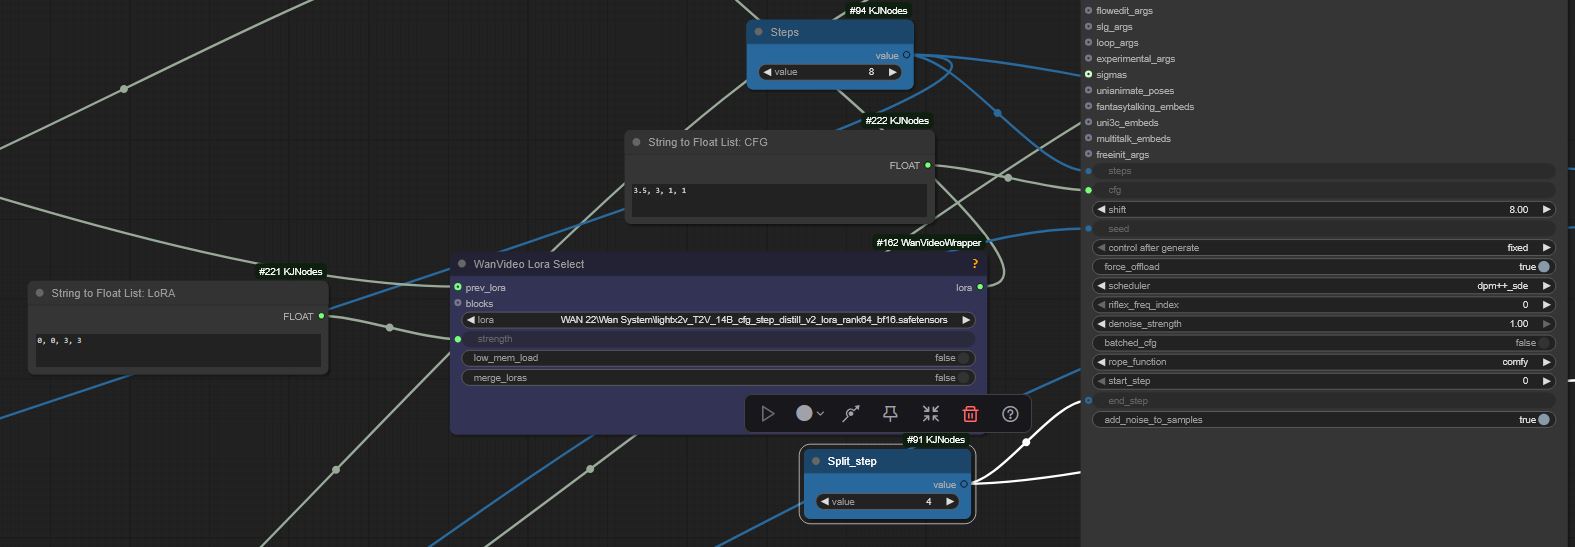Screen dimensions: 1575x547
Task: Increase riflex_freq_index with right arrow
Action: [x=1546, y=305]
